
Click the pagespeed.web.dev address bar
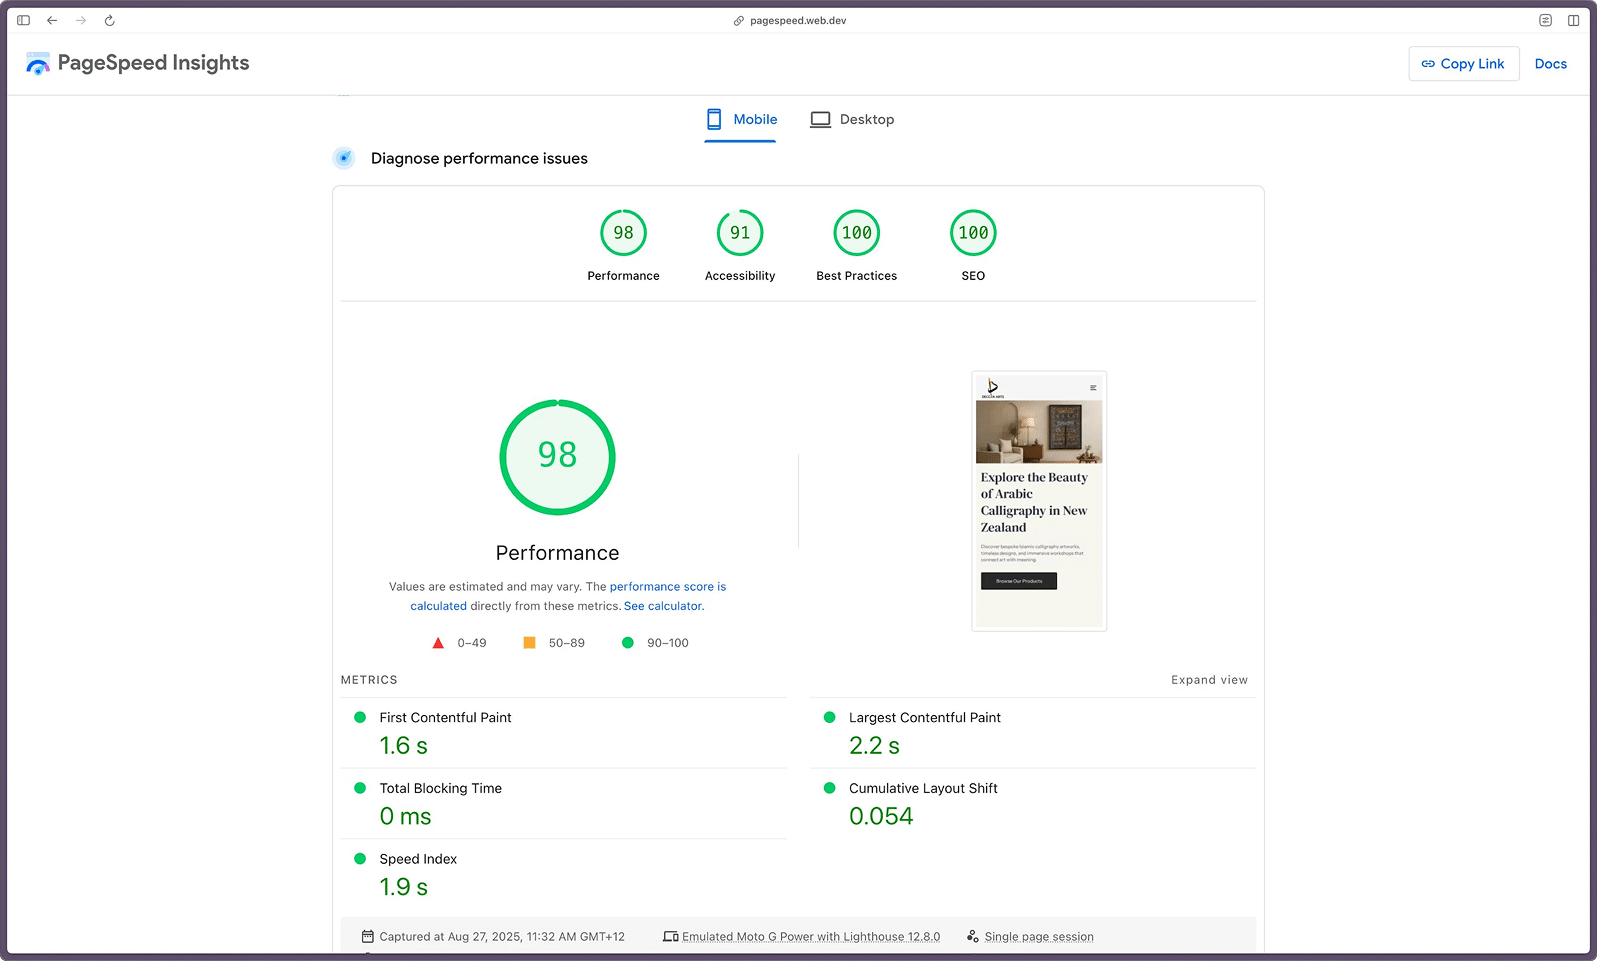tap(798, 20)
